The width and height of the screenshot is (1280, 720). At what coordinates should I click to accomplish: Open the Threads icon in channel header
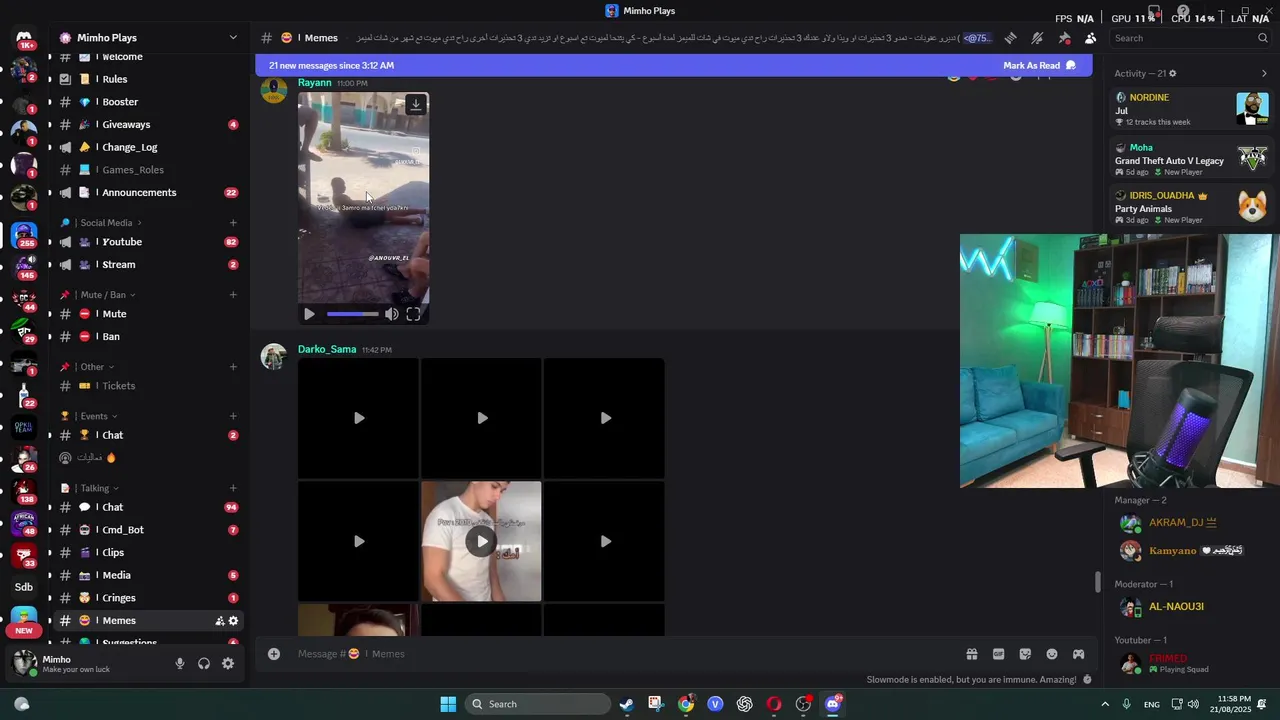point(1011,38)
